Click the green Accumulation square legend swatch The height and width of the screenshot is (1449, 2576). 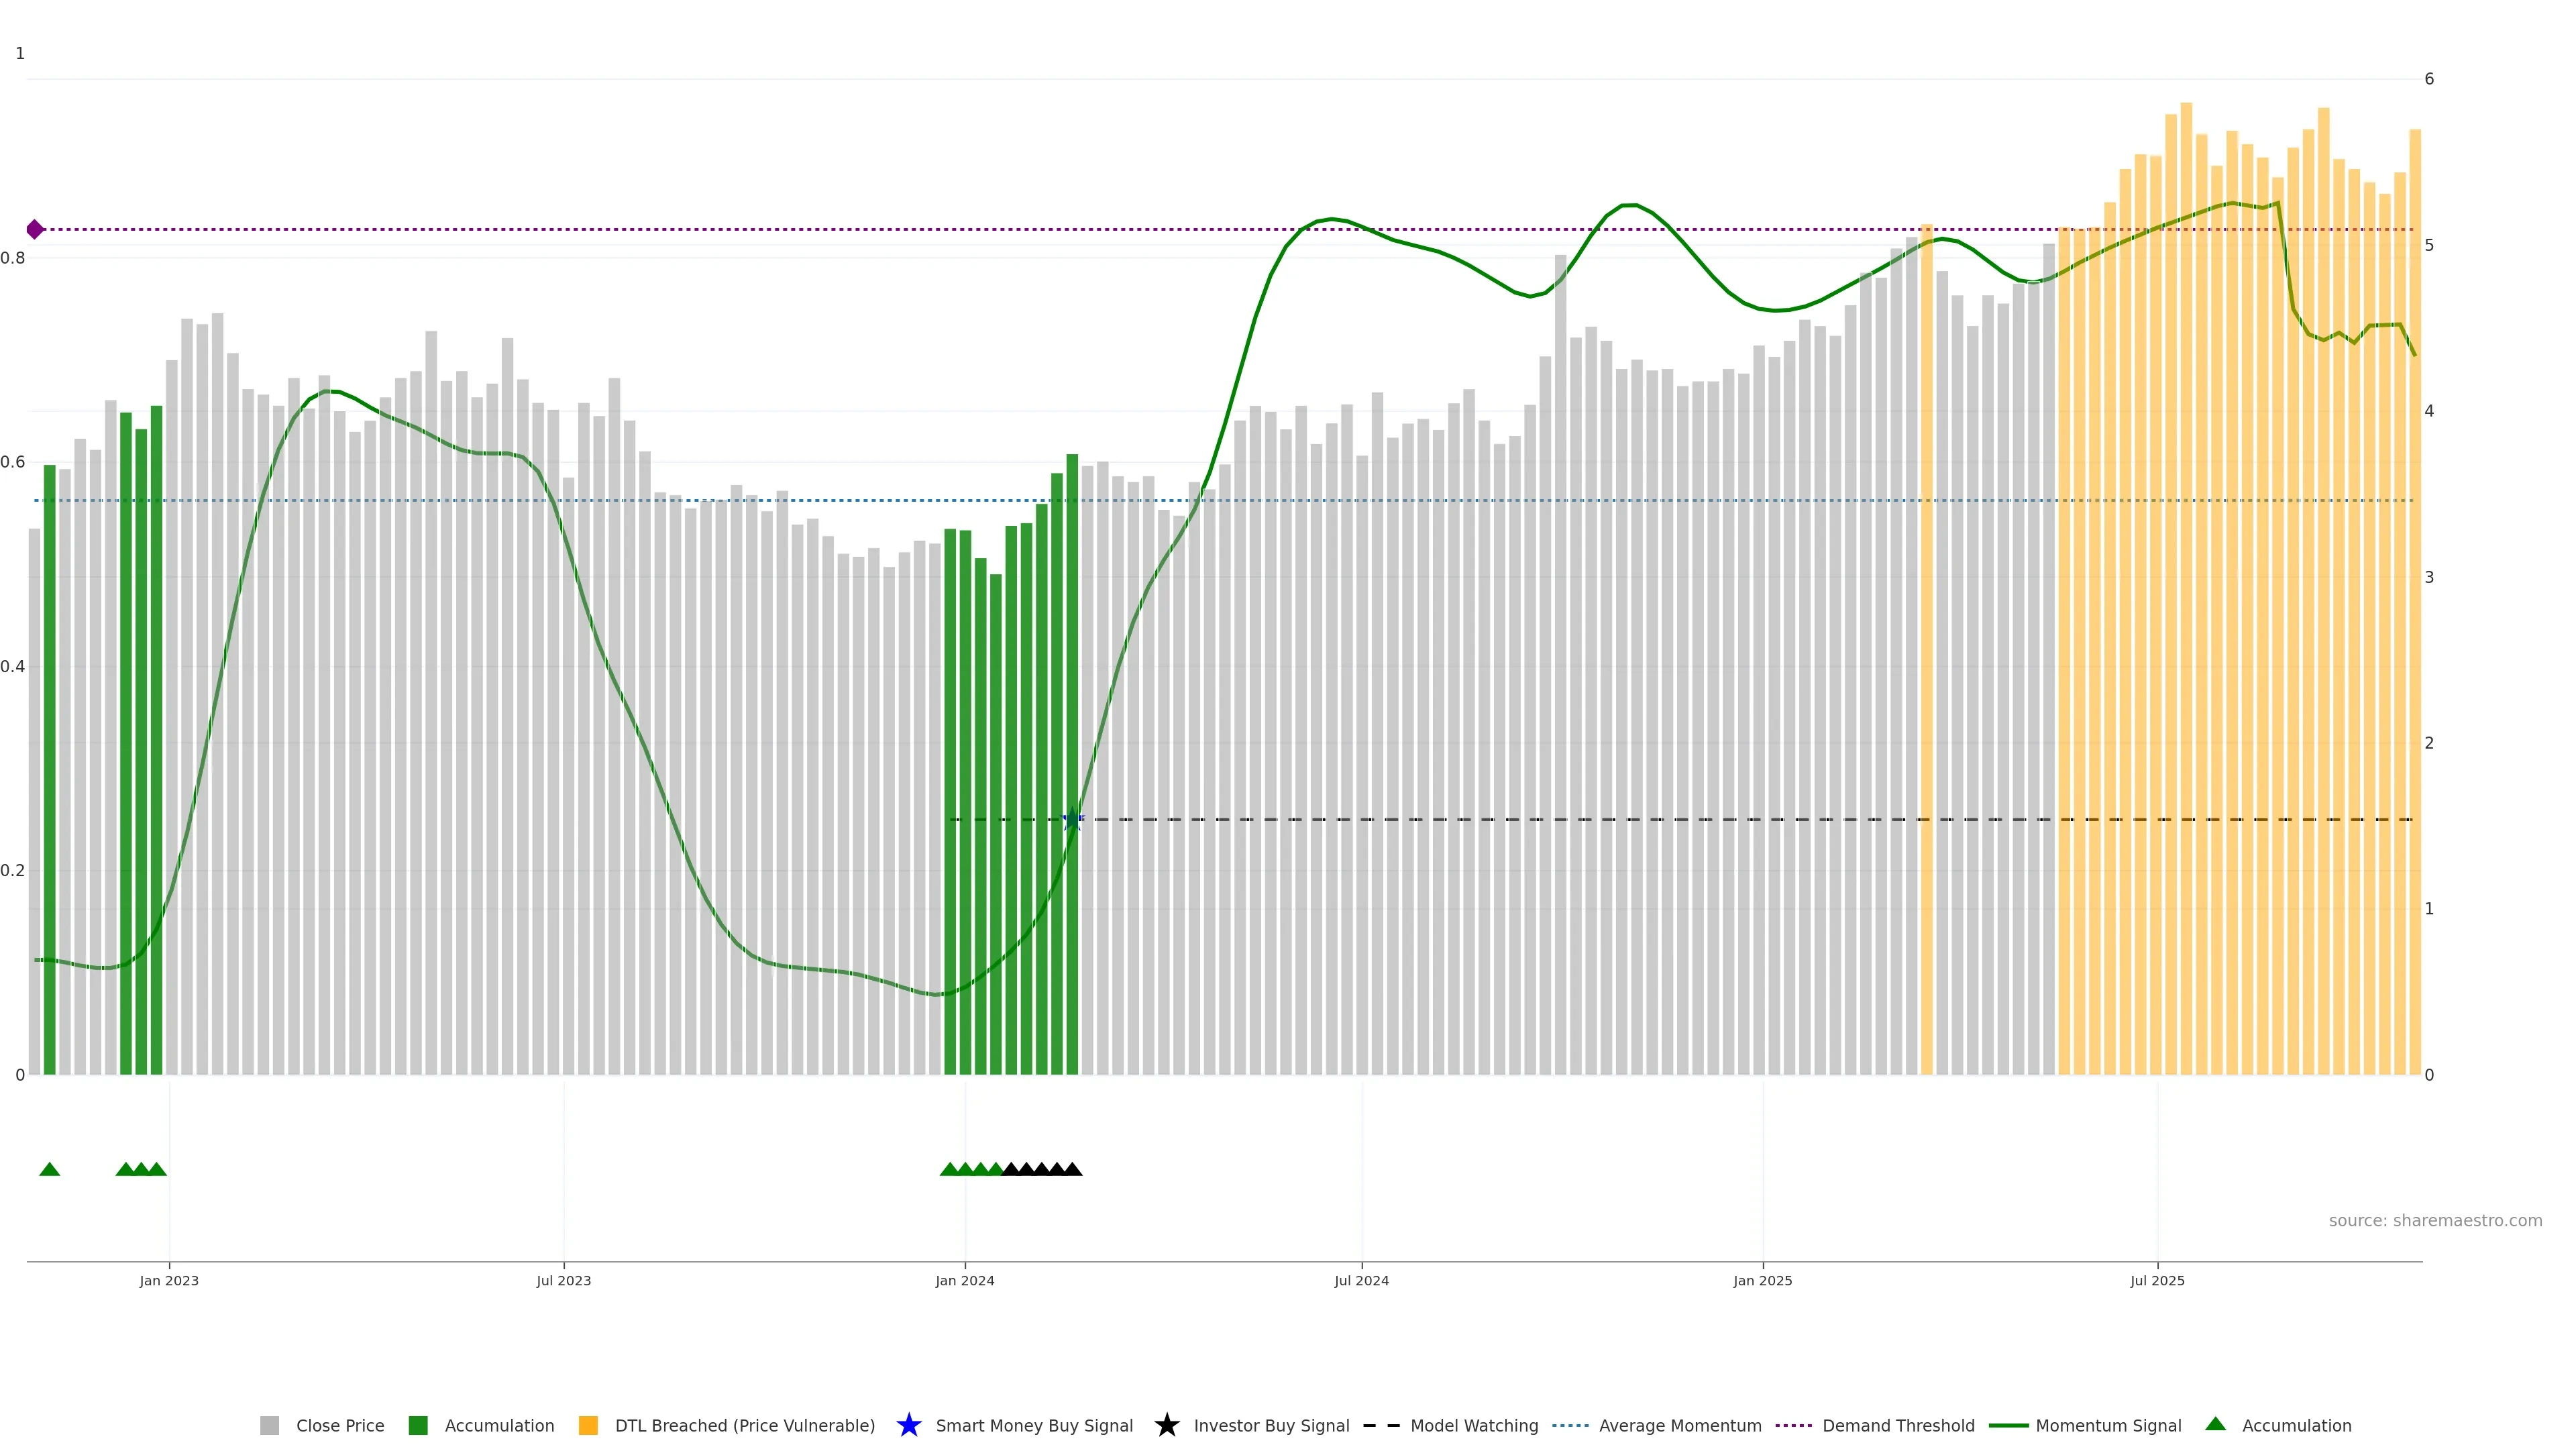pyautogui.click(x=418, y=1425)
